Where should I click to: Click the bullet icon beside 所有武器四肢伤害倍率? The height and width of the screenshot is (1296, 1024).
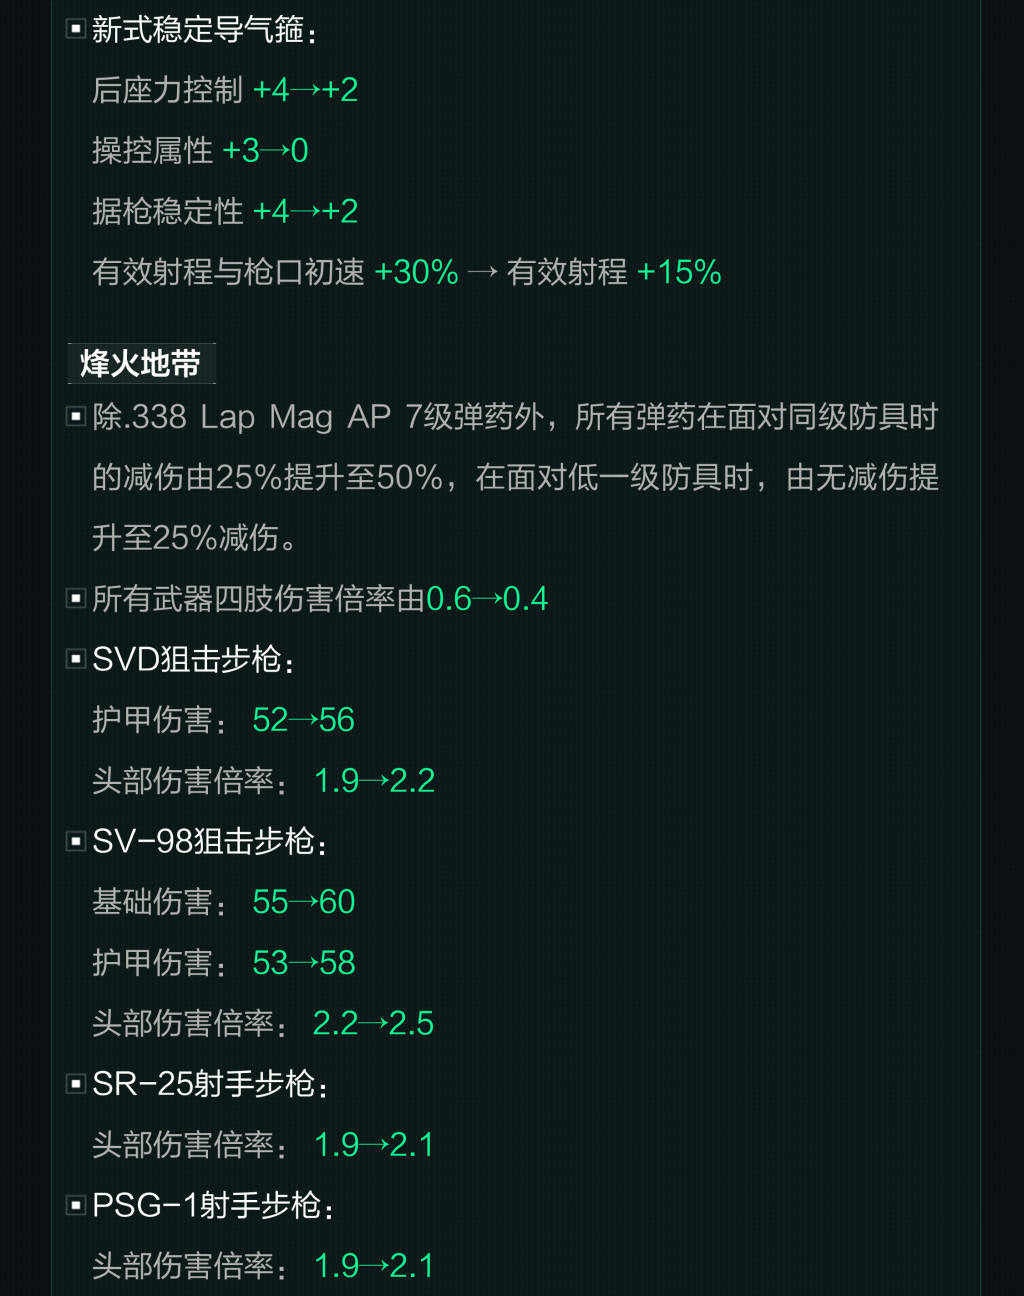click(75, 598)
